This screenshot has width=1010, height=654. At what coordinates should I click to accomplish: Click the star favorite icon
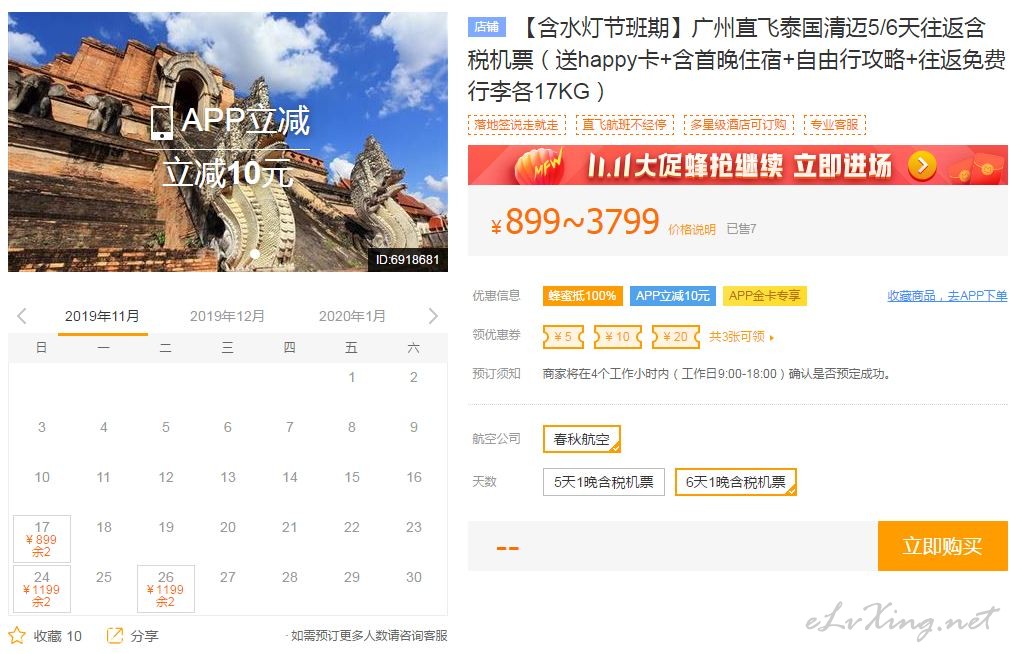click(x=17, y=636)
